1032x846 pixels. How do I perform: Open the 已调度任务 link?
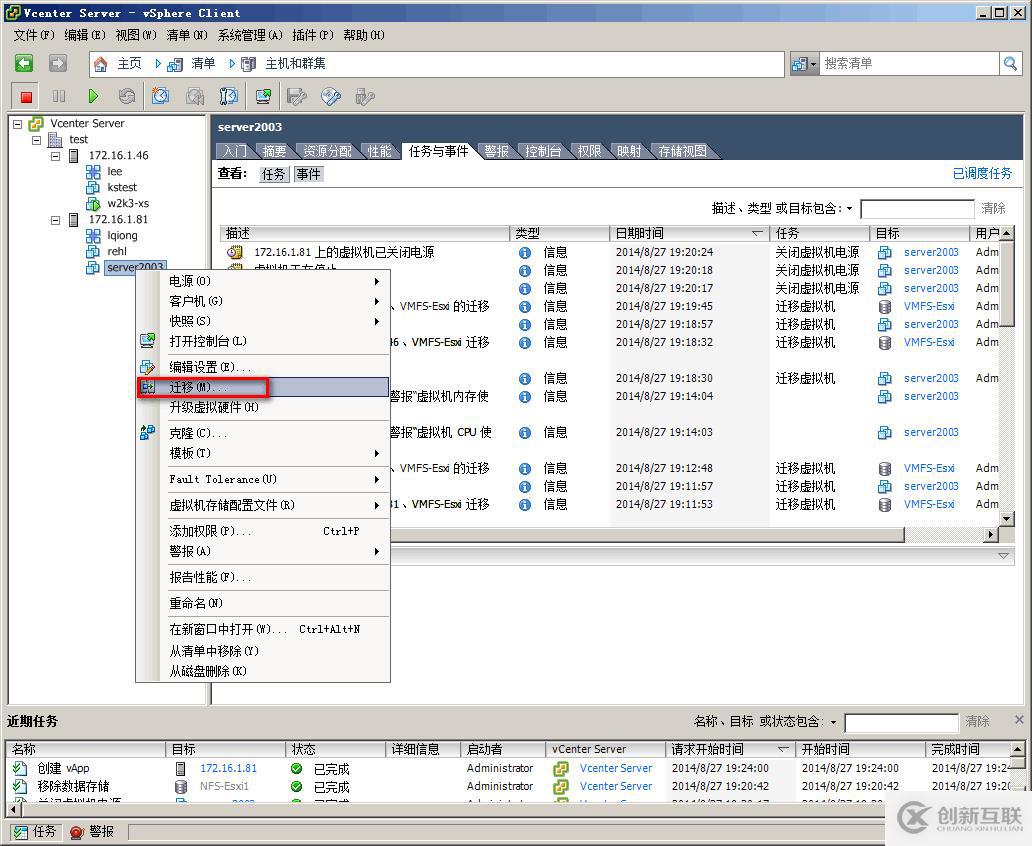[x=981, y=173]
